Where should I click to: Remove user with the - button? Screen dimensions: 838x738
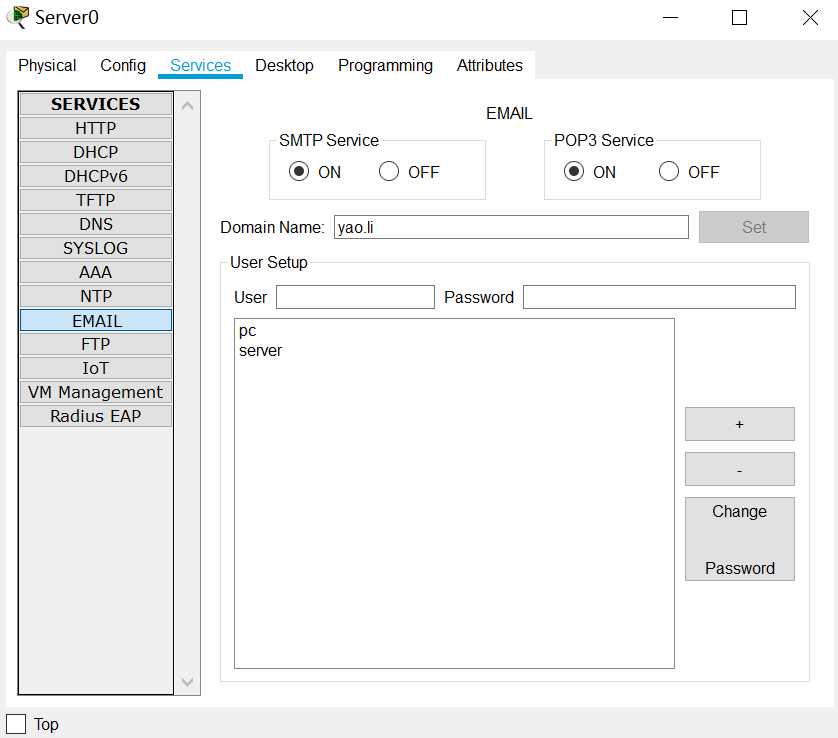(740, 469)
